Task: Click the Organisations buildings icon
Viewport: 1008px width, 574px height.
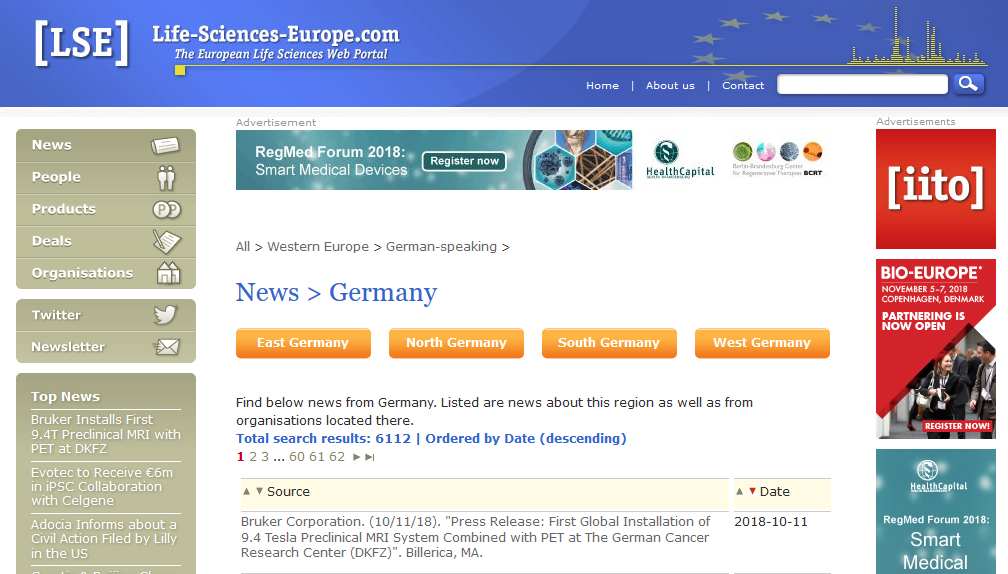Action: (168, 273)
